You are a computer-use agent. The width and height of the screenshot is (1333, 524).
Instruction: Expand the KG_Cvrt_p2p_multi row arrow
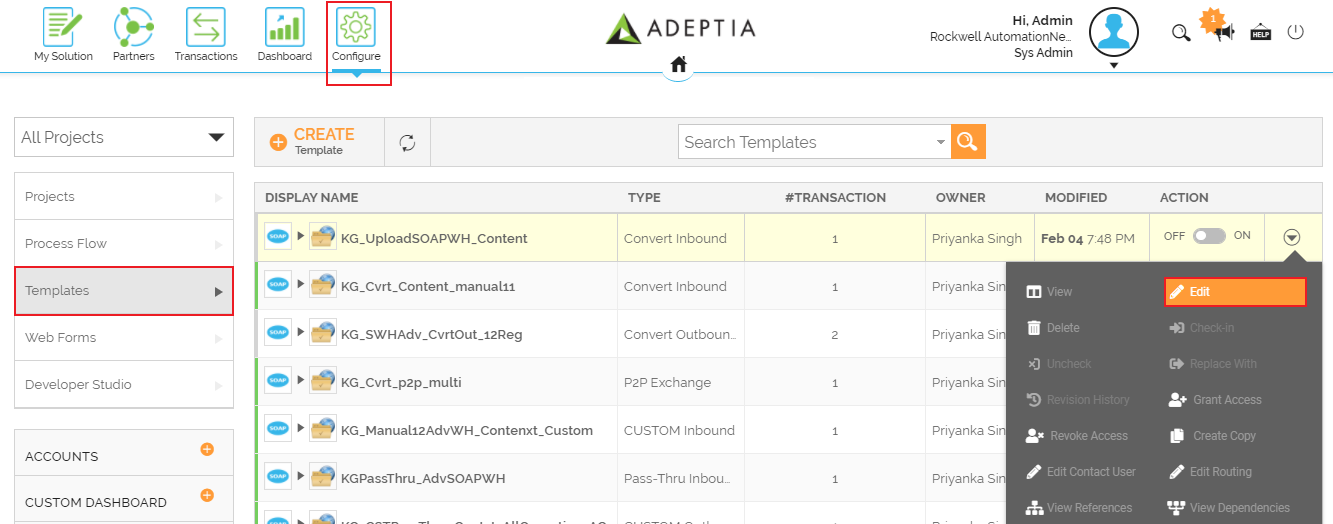(x=300, y=381)
